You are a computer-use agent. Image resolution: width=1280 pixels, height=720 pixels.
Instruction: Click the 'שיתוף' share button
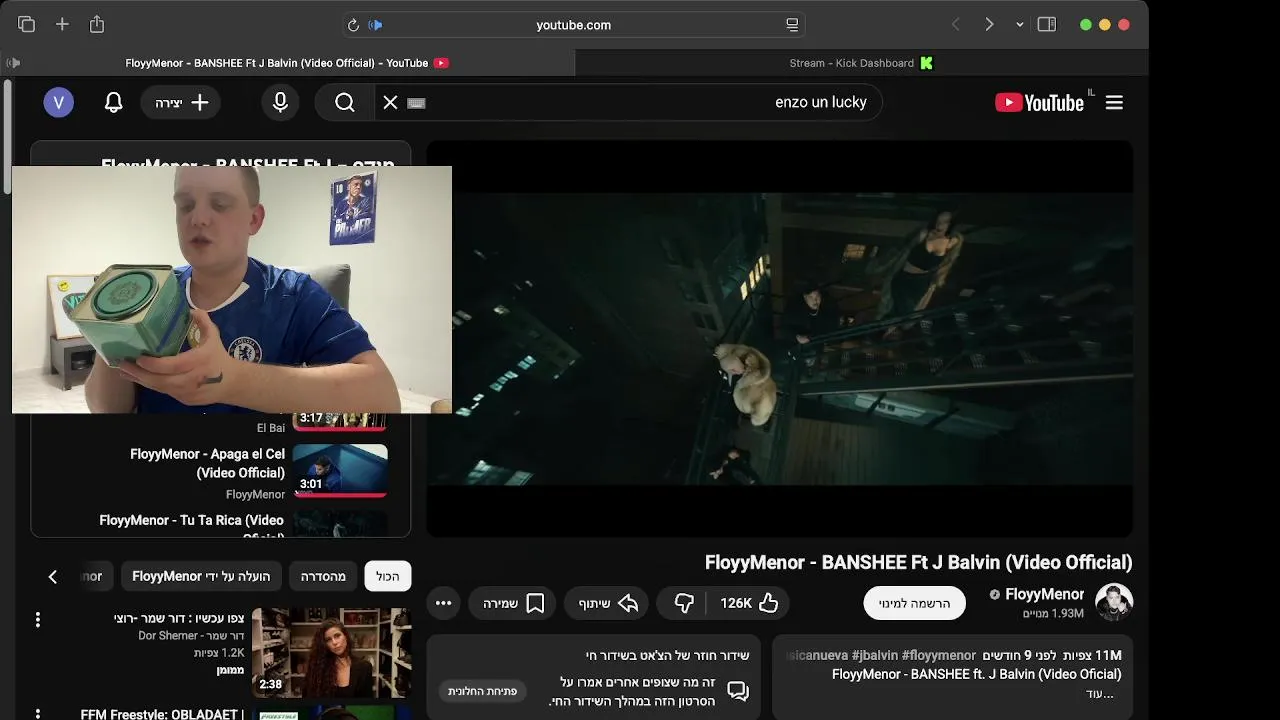pos(608,603)
